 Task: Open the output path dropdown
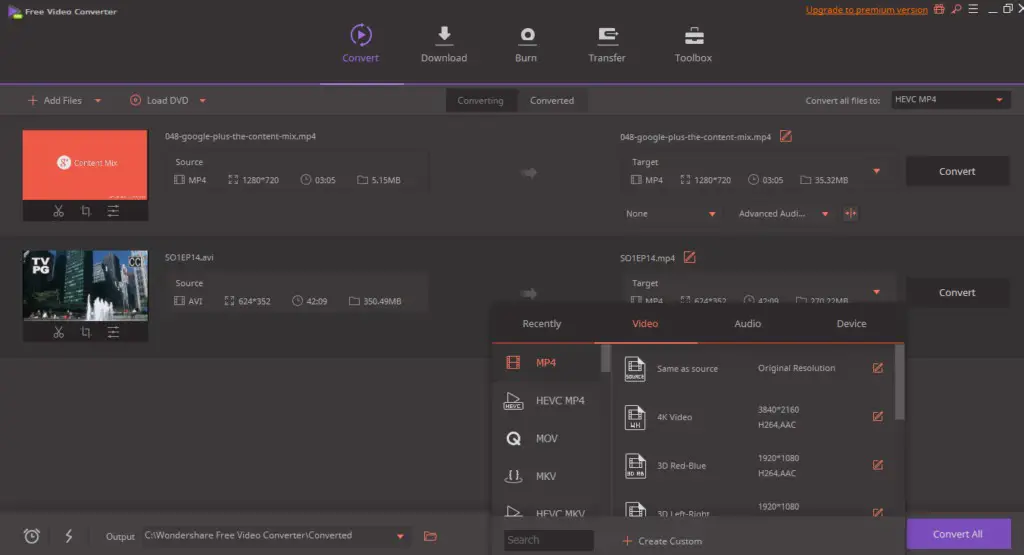click(400, 536)
